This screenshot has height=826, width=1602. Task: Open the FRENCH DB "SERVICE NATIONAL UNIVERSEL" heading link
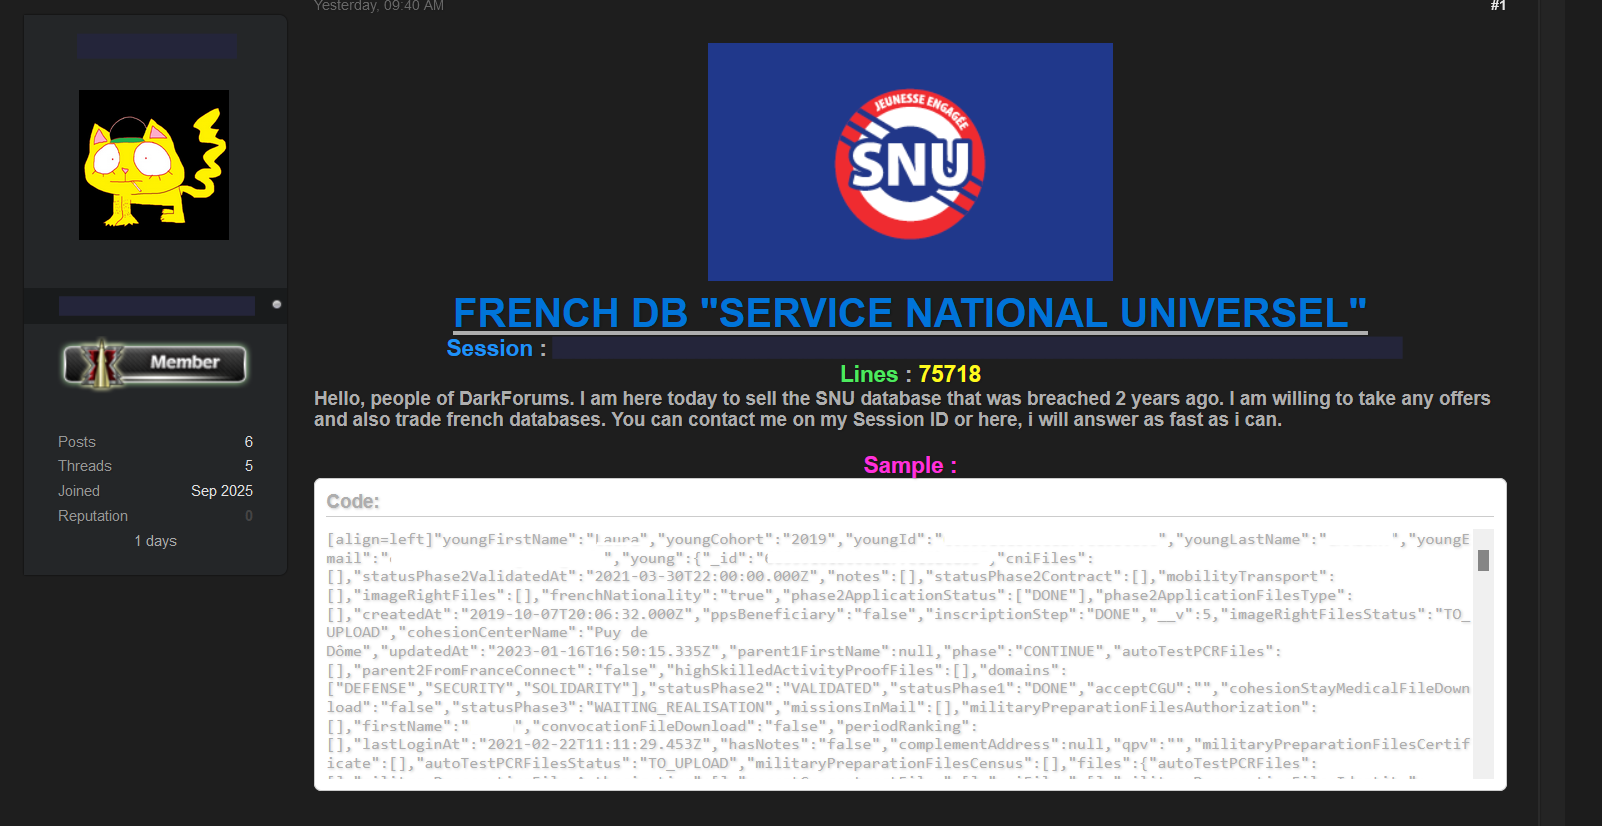click(910, 313)
